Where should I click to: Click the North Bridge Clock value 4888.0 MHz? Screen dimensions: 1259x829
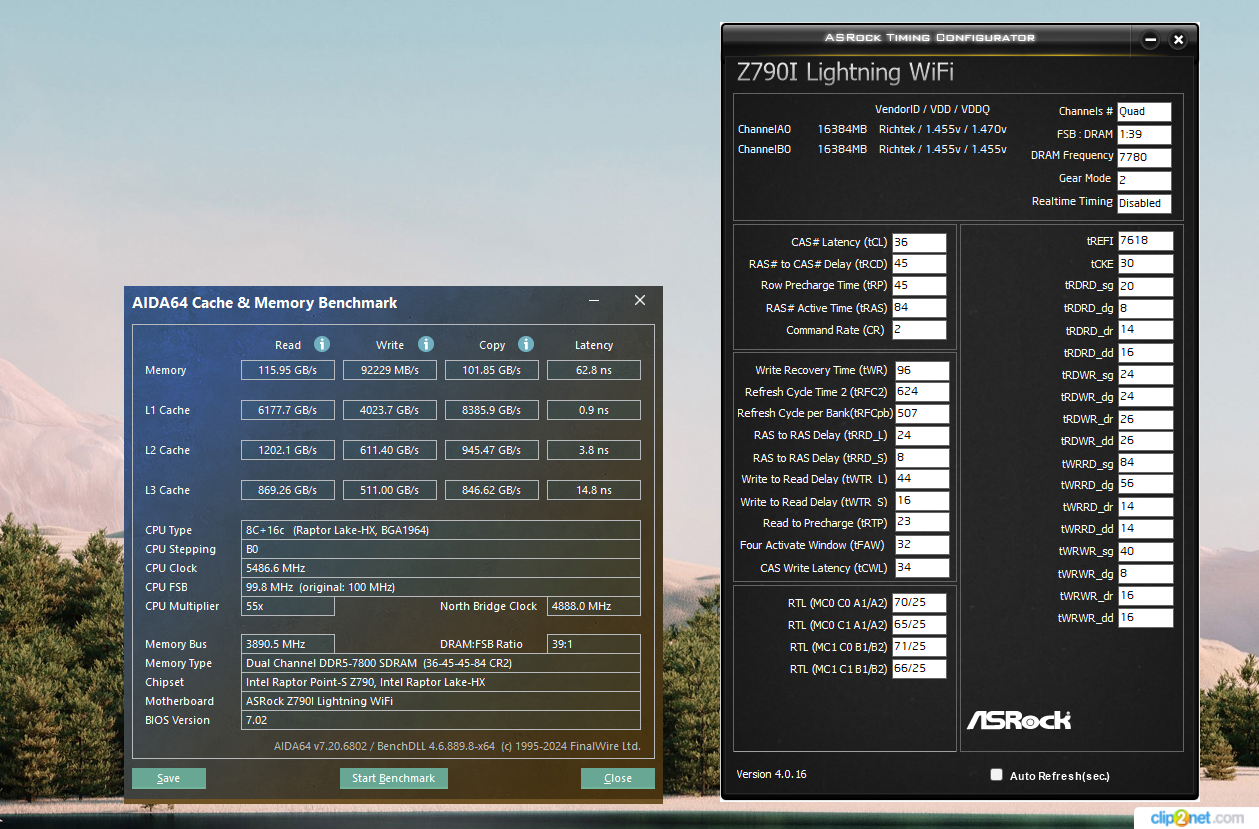(x=594, y=606)
